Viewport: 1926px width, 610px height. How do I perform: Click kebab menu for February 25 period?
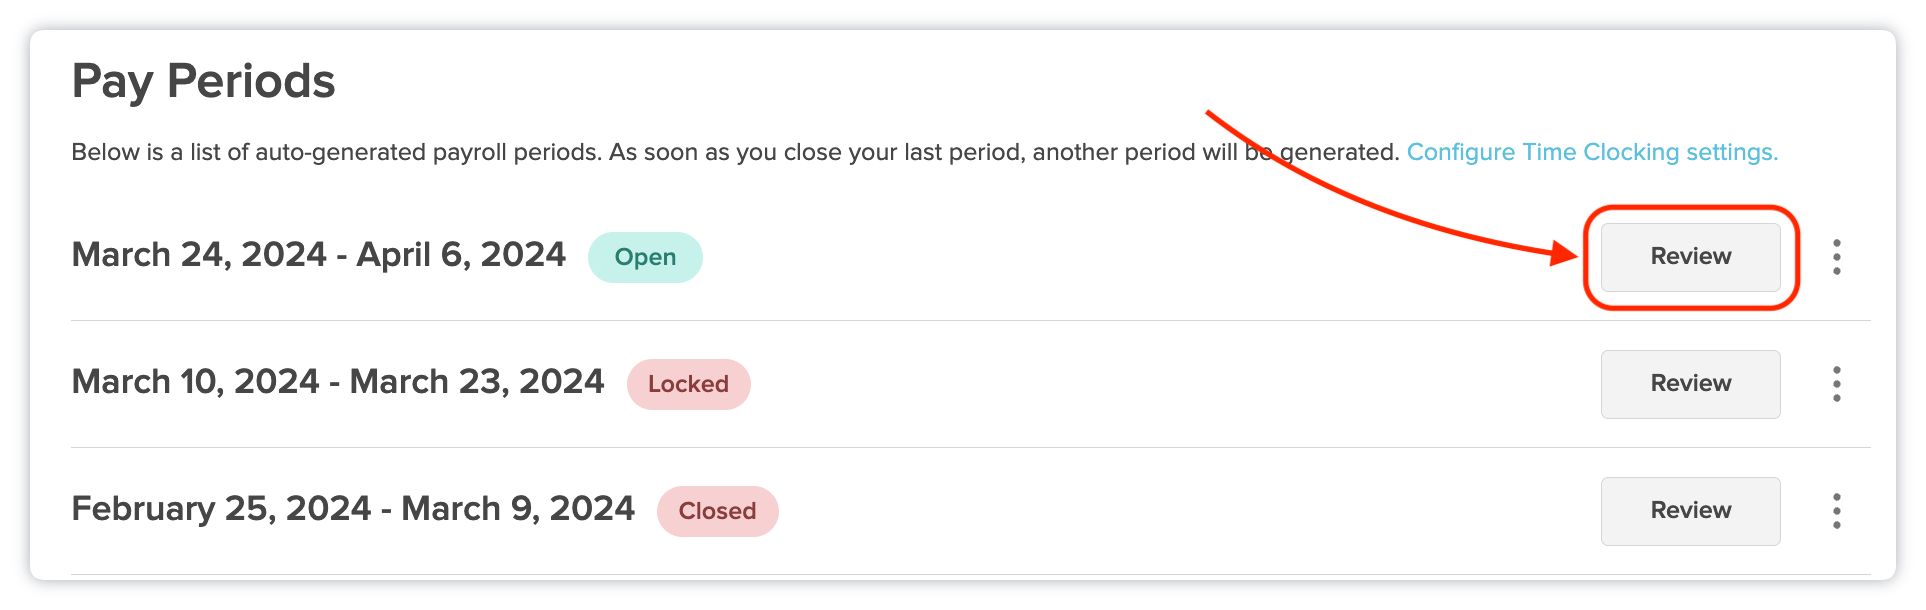click(x=1836, y=511)
